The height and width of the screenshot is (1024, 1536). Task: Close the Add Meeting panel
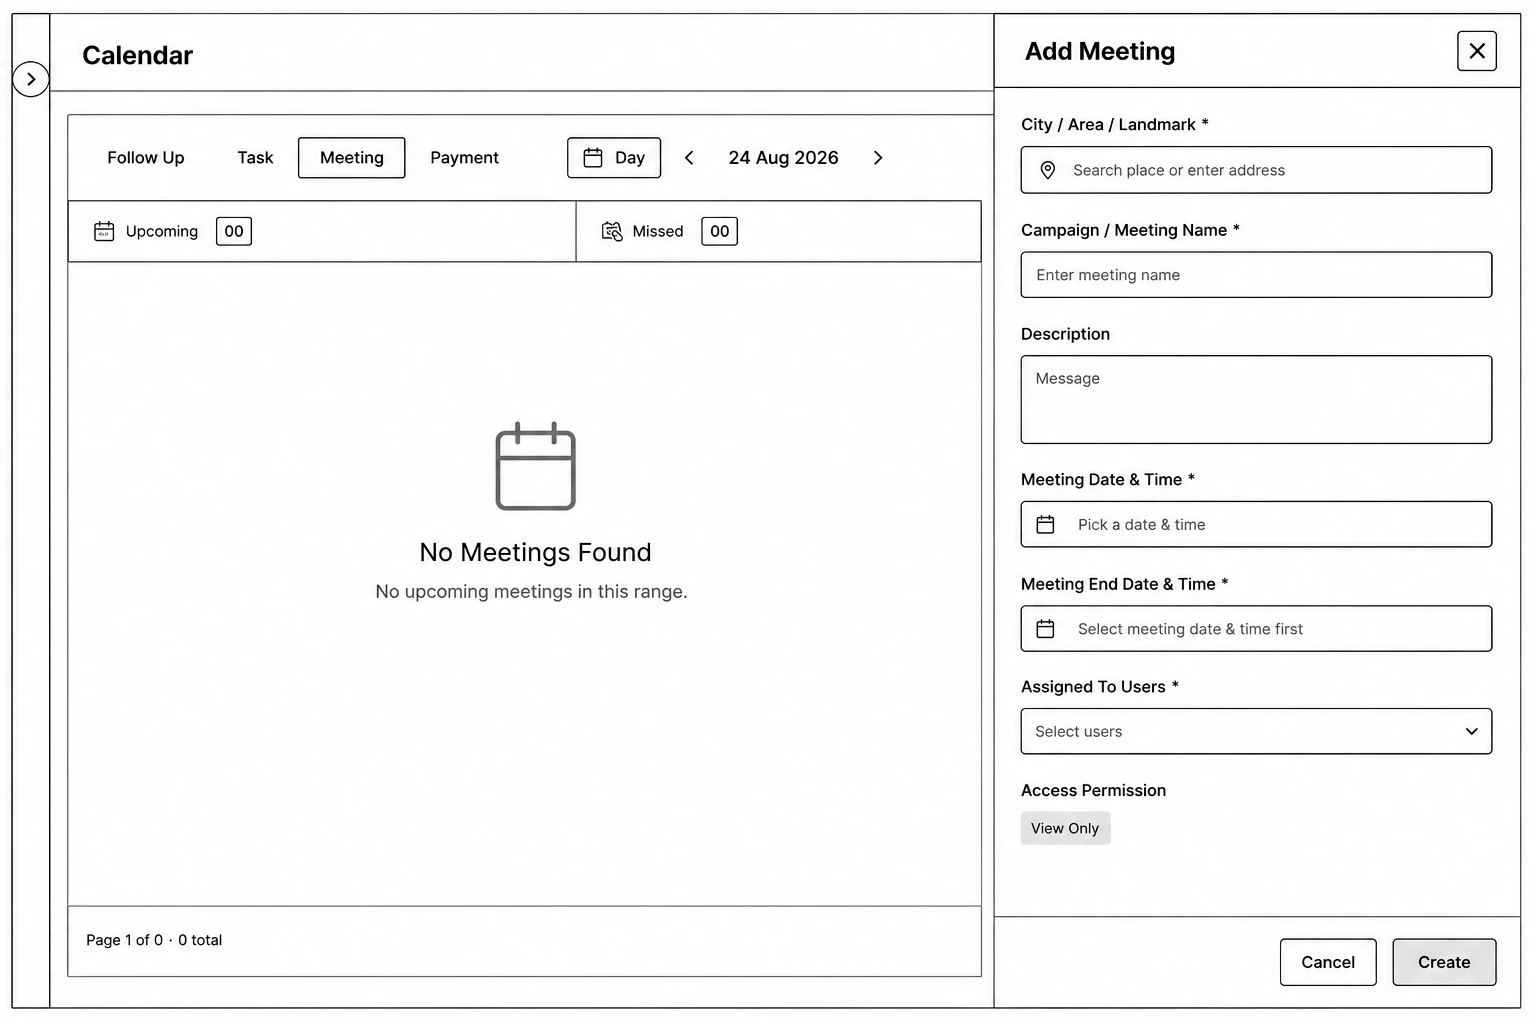point(1477,51)
